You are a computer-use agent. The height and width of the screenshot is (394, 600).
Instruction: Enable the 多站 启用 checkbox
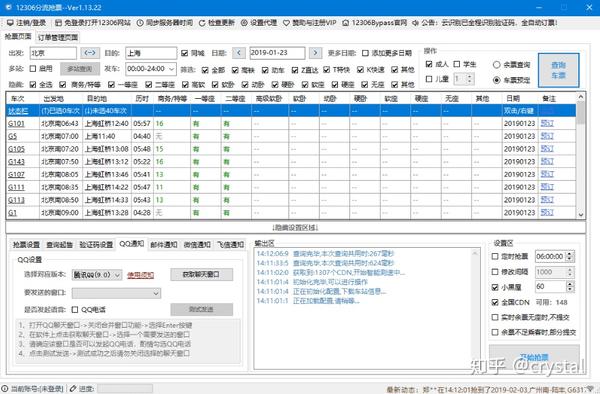33,69
